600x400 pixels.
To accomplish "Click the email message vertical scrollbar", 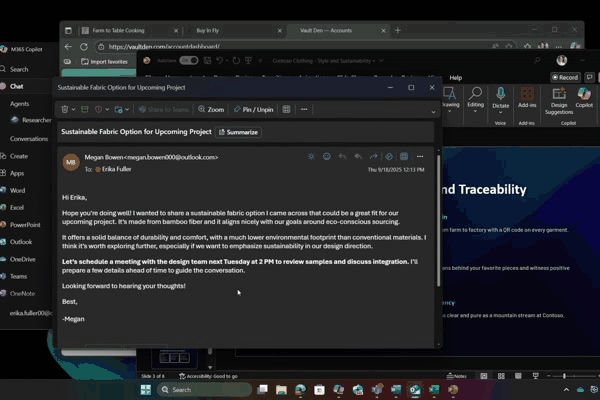I will (439, 220).
